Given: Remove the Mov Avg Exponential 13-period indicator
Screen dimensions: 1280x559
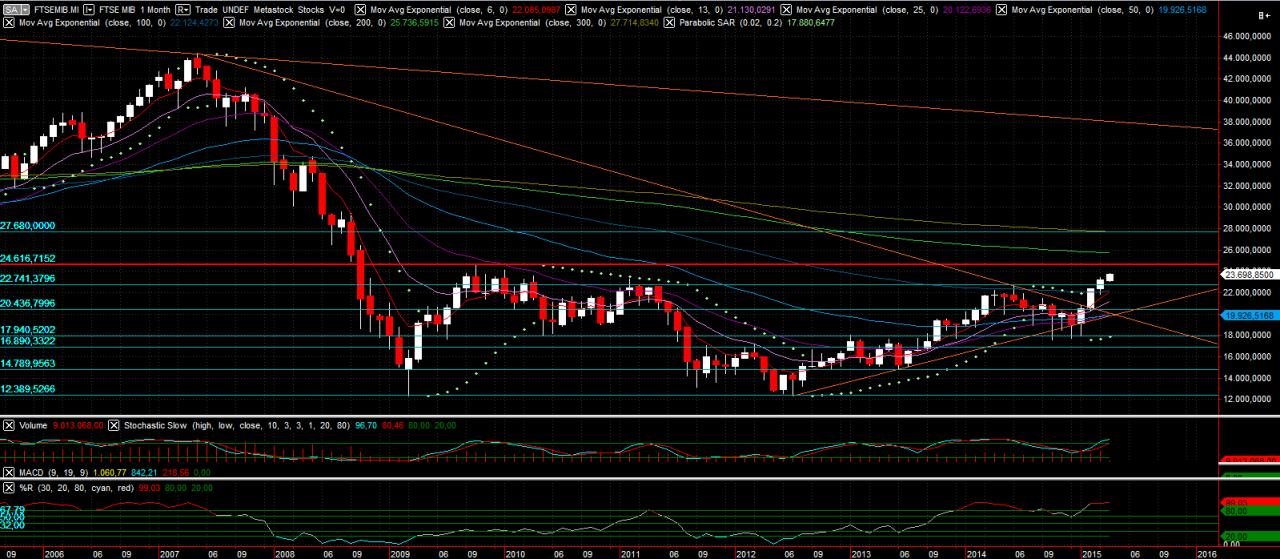Looking at the screenshot, I should [570, 9].
